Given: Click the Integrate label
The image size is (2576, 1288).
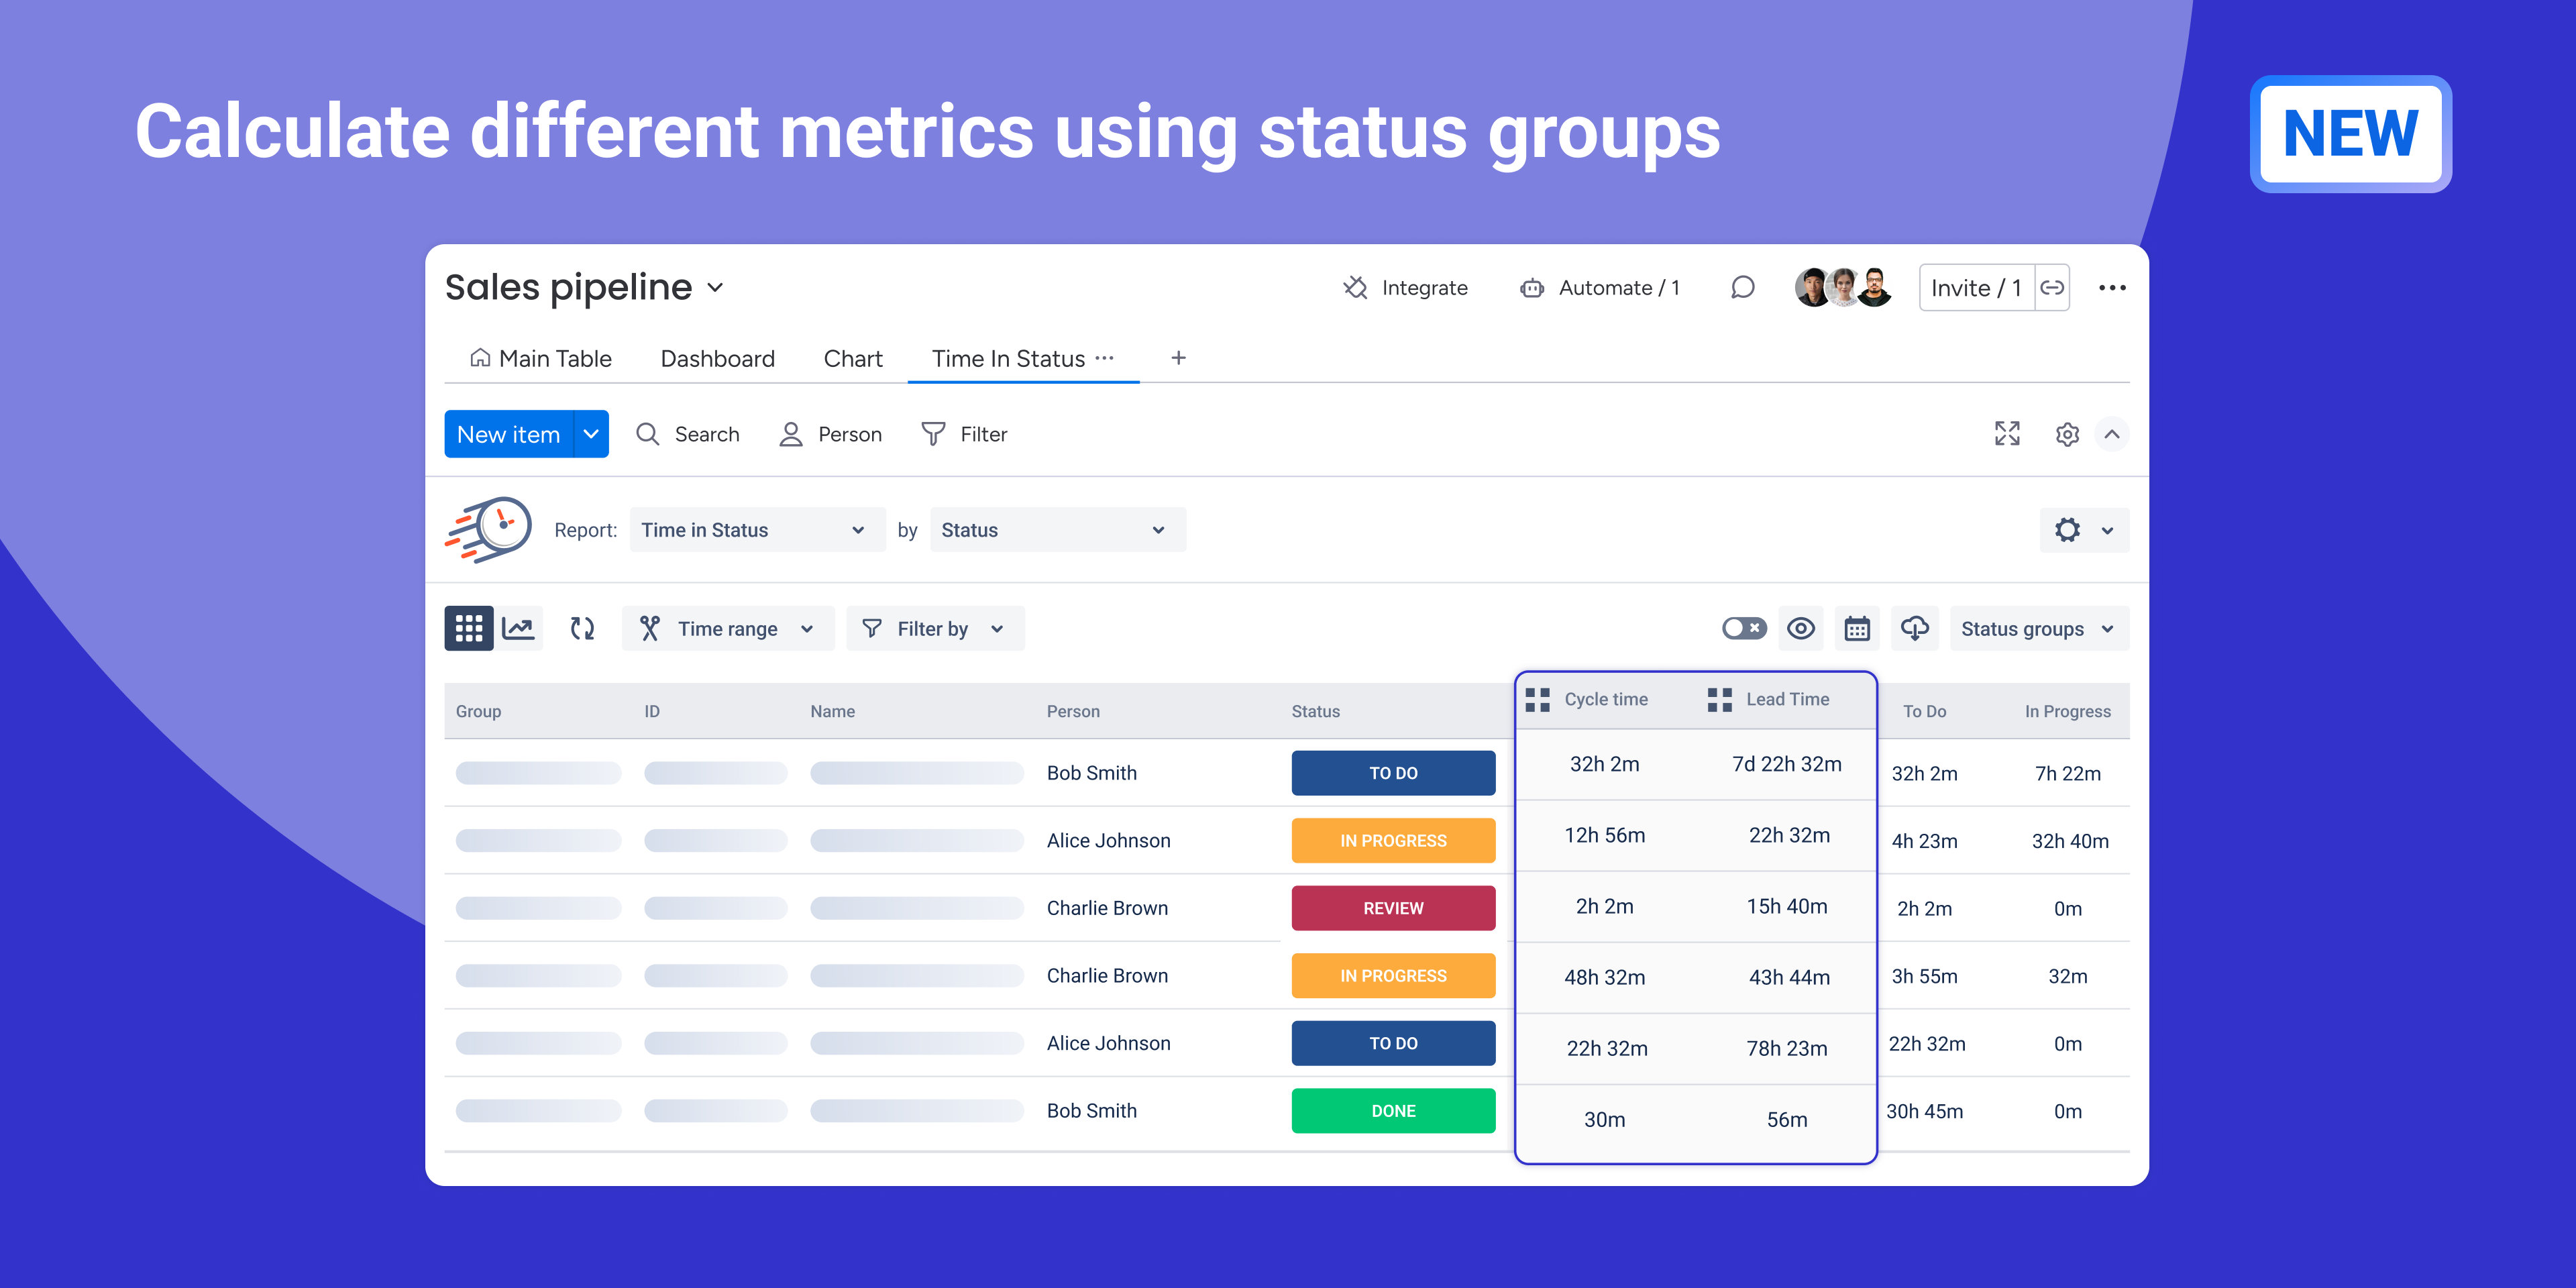Looking at the screenshot, I should click(x=1424, y=288).
